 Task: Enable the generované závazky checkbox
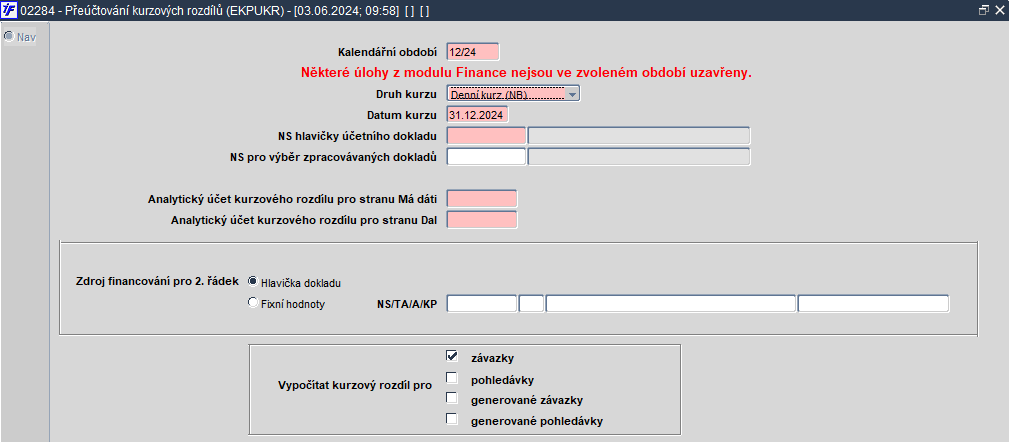coord(452,398)
